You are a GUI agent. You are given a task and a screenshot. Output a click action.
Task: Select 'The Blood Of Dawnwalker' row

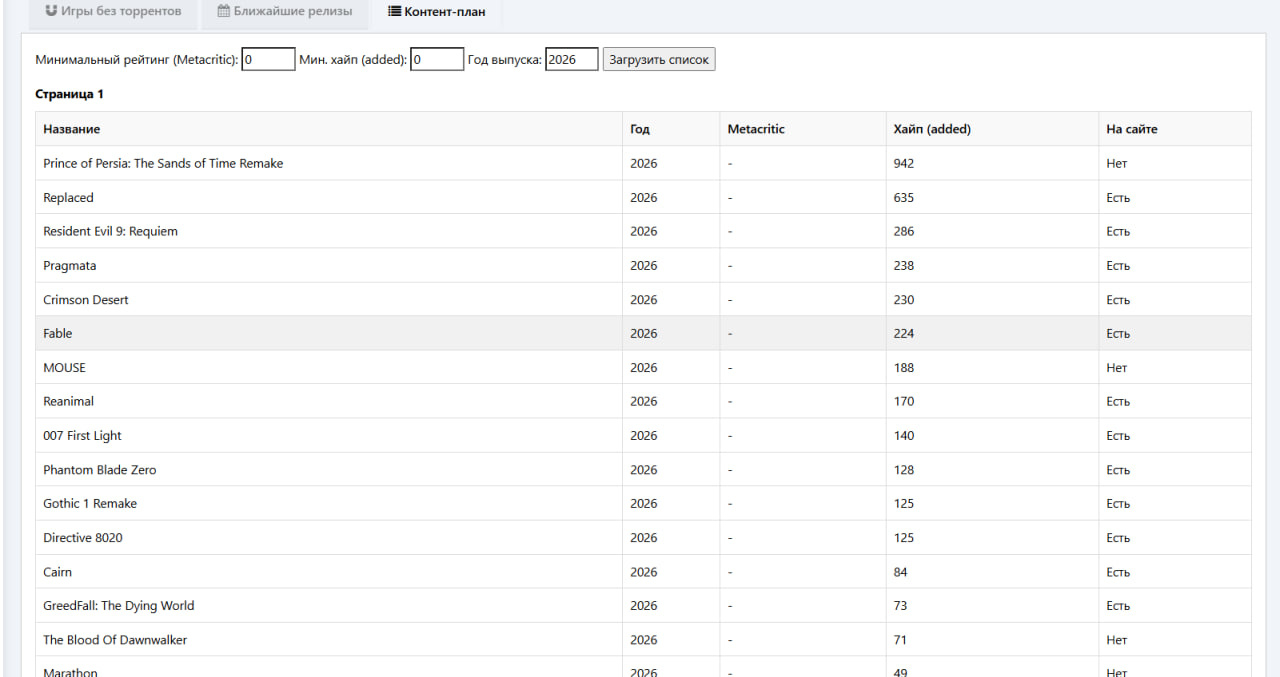pyautogui.click(x=115, y=639)
